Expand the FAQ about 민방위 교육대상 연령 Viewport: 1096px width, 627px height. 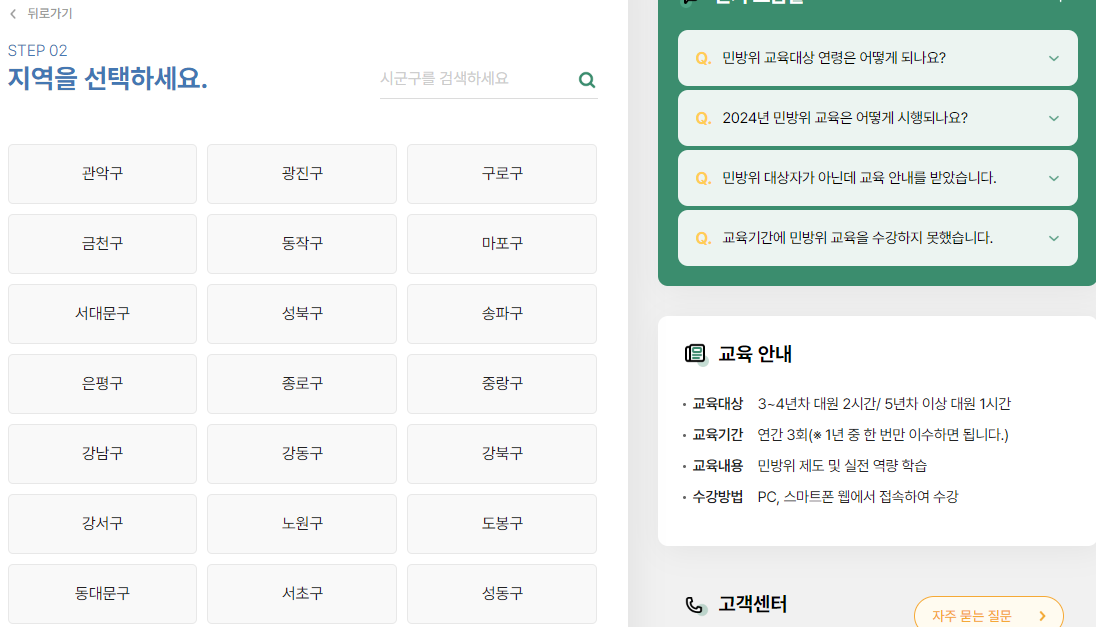point(877,58)
